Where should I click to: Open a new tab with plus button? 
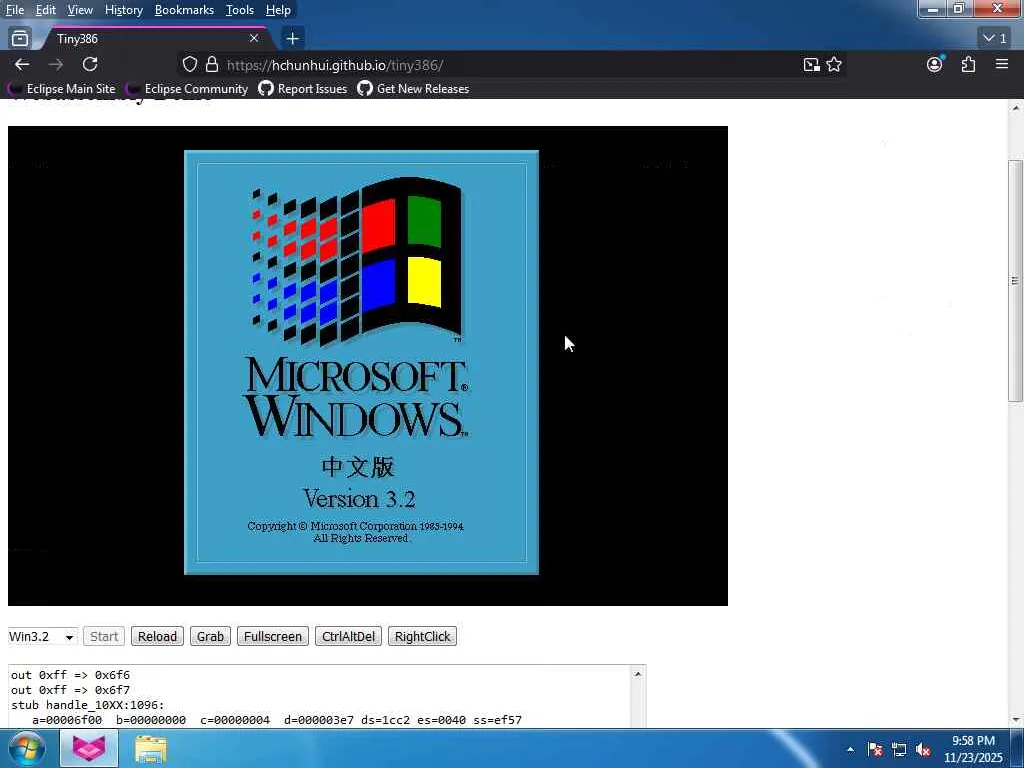tap(293, 39)
